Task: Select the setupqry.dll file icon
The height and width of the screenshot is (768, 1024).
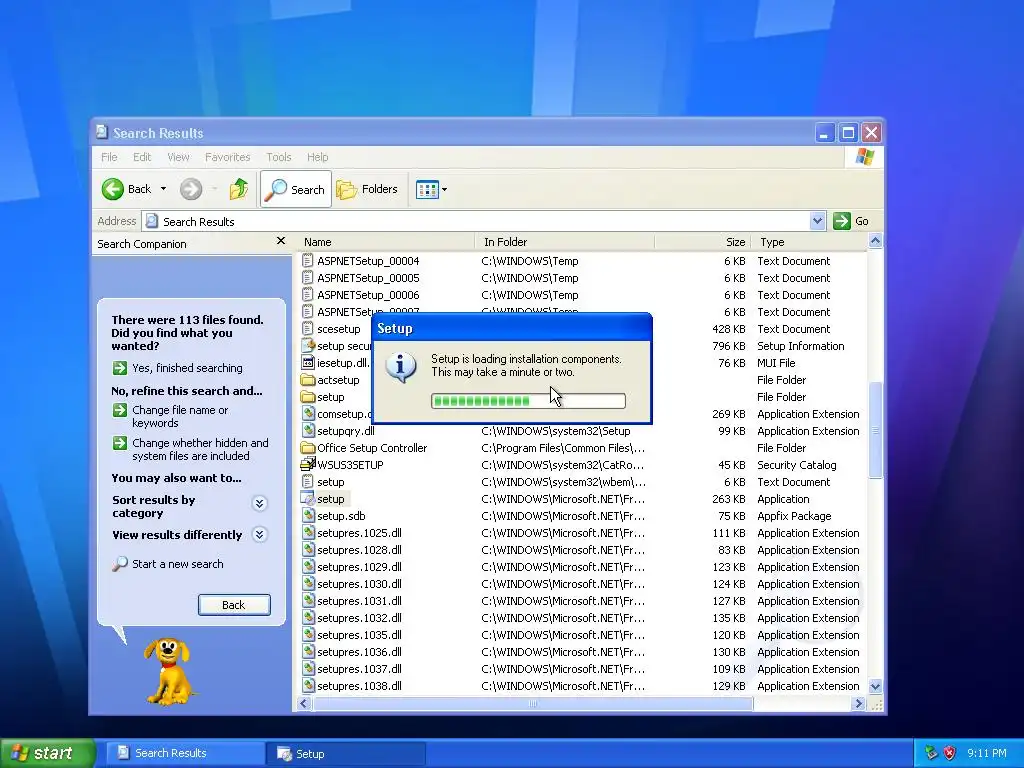Action: [x=308, y=430]
